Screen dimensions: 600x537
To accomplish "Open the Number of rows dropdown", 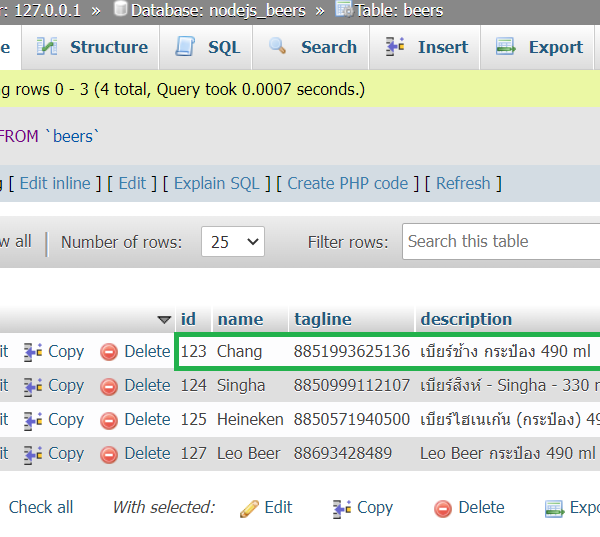I will click(x=232, y=242).
